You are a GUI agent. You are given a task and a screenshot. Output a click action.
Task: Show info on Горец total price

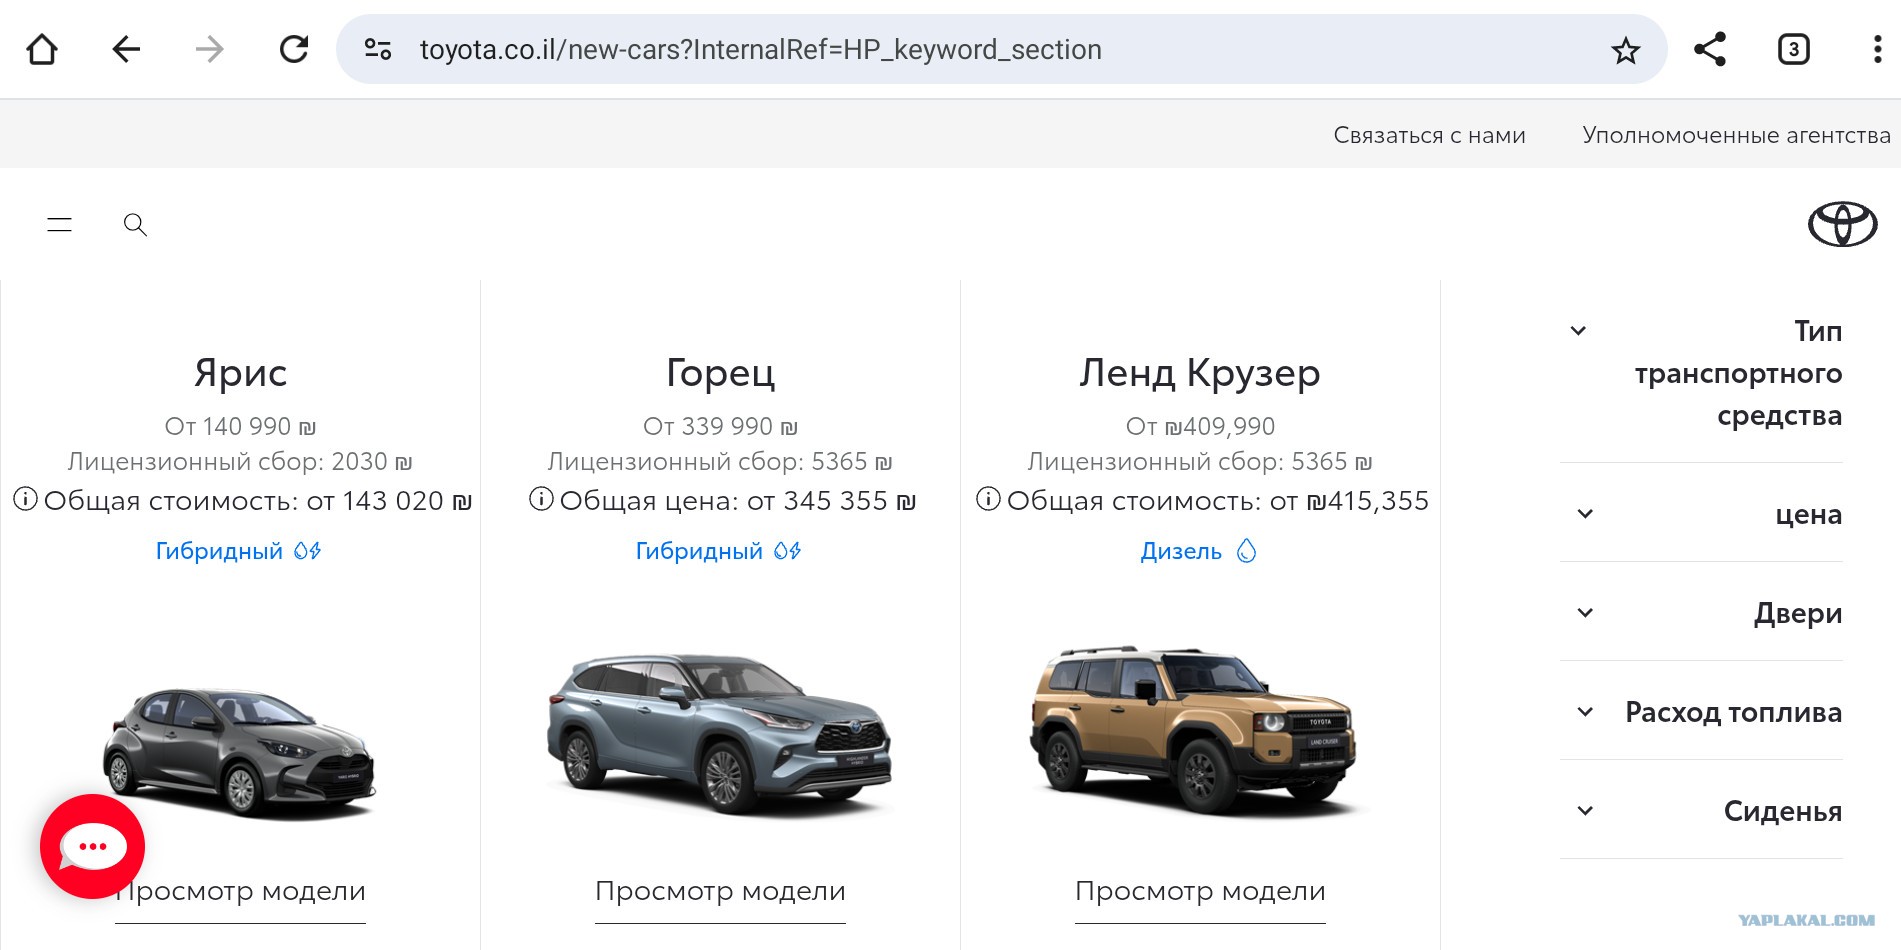[x=541, y=499]
